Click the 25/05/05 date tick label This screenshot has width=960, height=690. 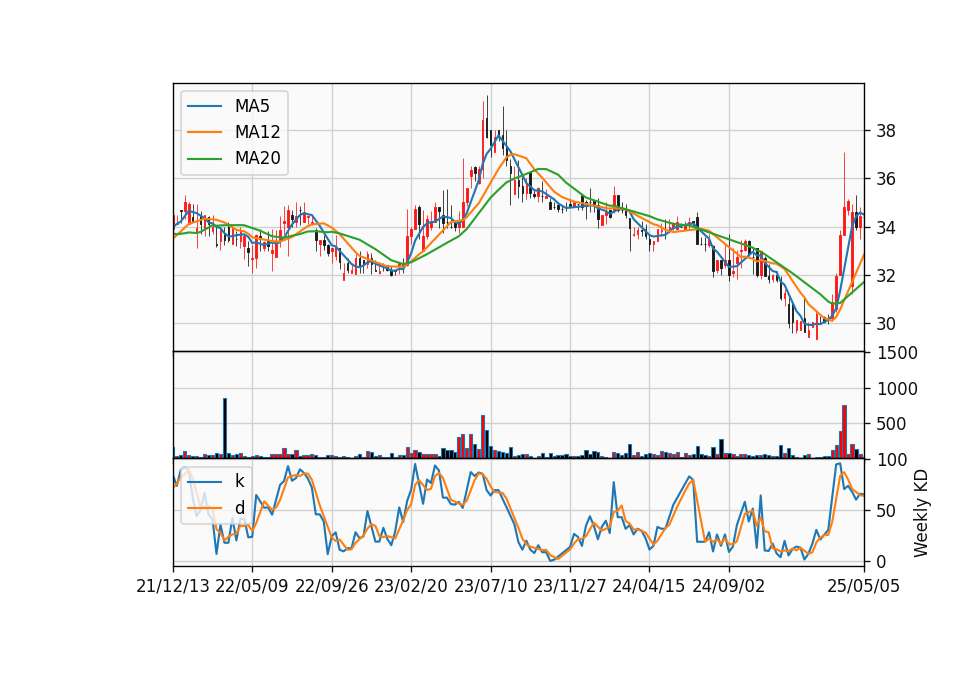pos(863,586)
